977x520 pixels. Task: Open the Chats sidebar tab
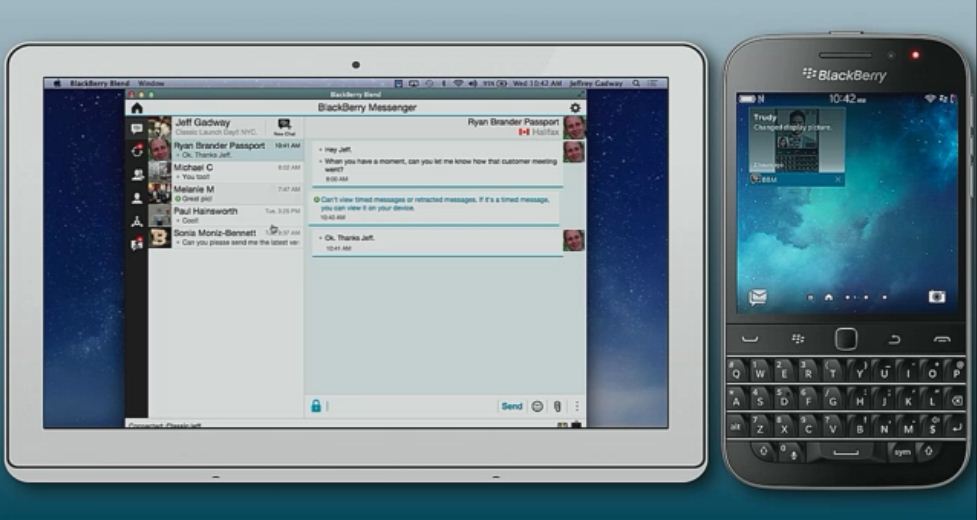click(137, 129)
